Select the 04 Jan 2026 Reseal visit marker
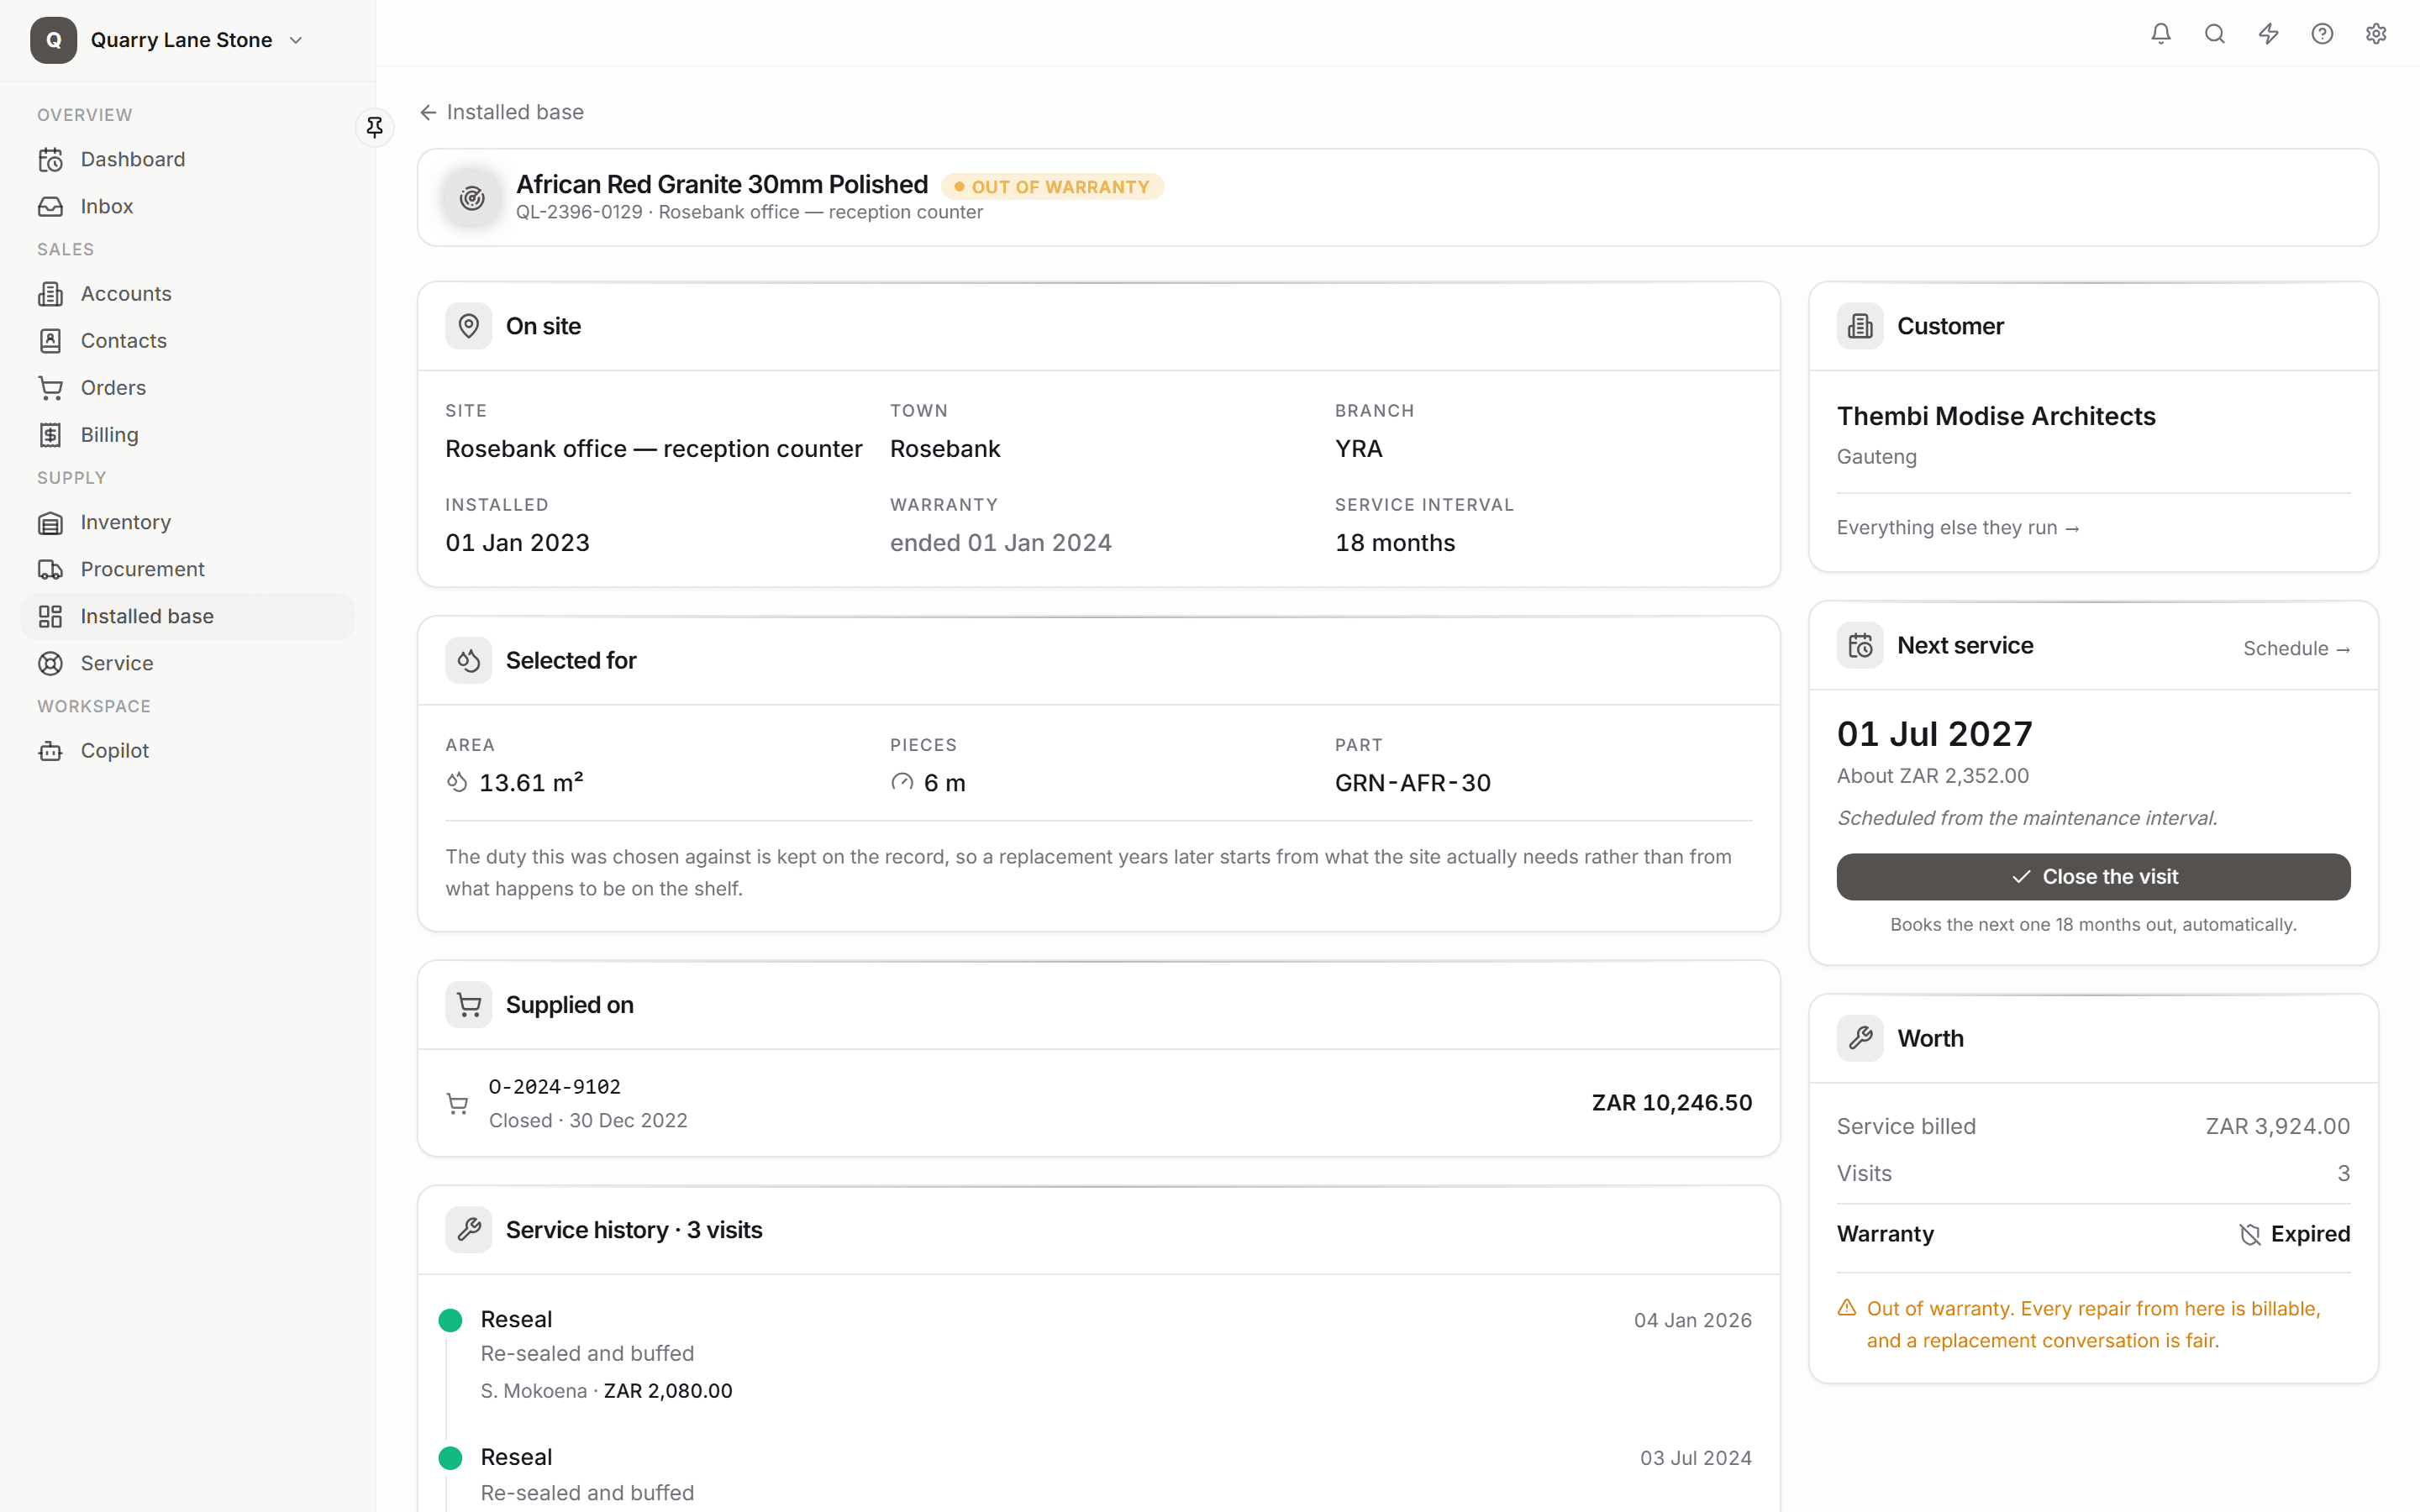Viewport: 2420px width, 1512px height. (x=451, y=1320)
